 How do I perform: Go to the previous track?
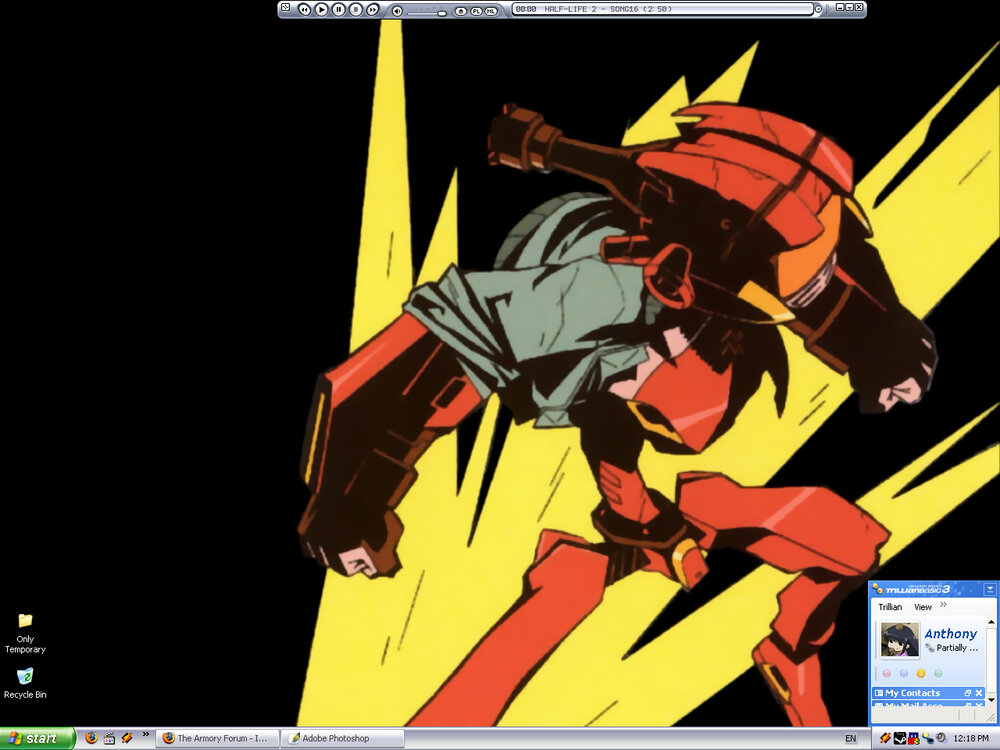coord(304,9)
